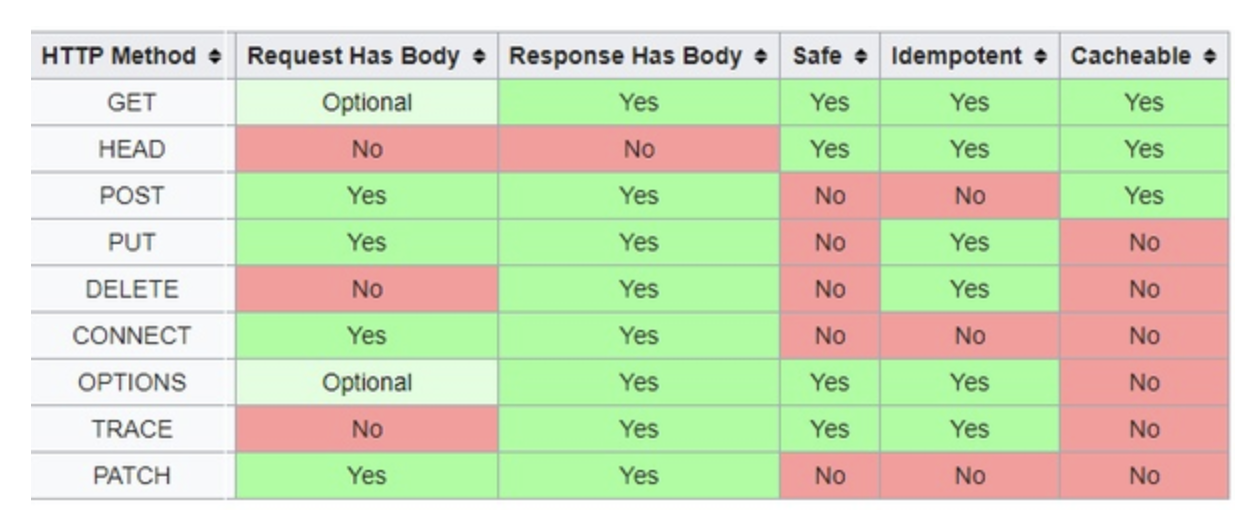Select the PATCH method cell
The width and height of the screenshot is (1260, 520).
click(x=132, y=476)
